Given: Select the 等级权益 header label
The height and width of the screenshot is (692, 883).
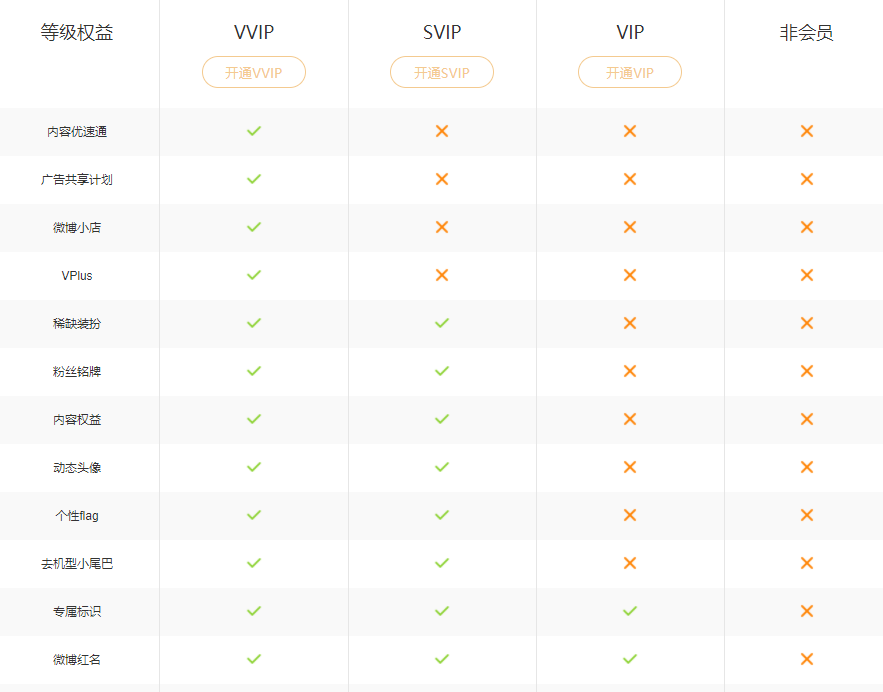Looking at the screenshot, I should [77, 32].
